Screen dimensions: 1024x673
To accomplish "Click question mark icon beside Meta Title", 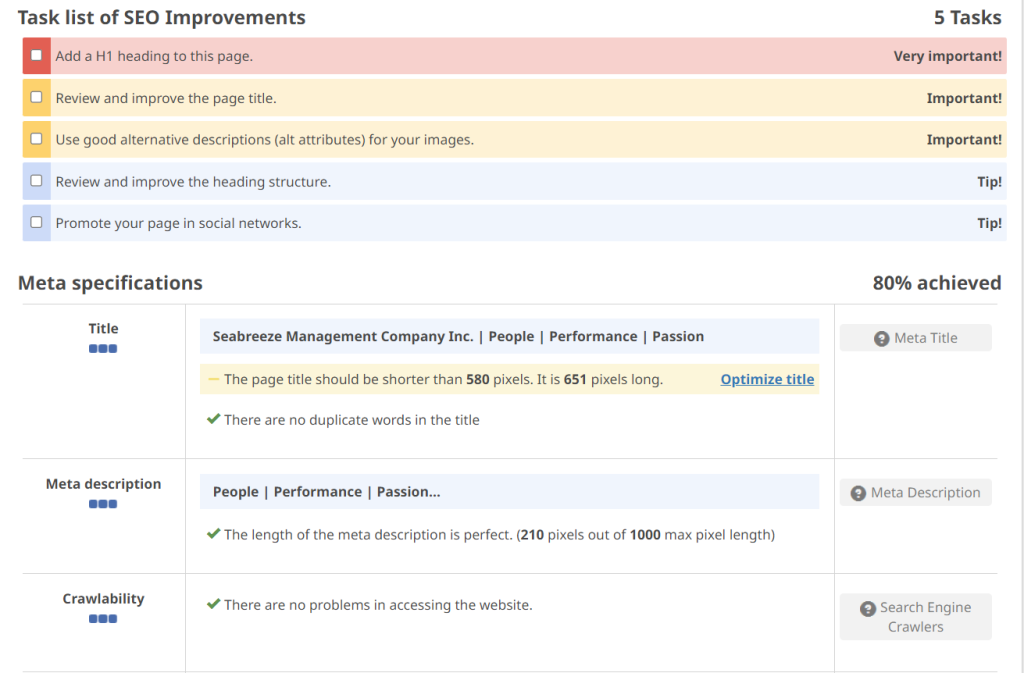I will pos(881,339).
